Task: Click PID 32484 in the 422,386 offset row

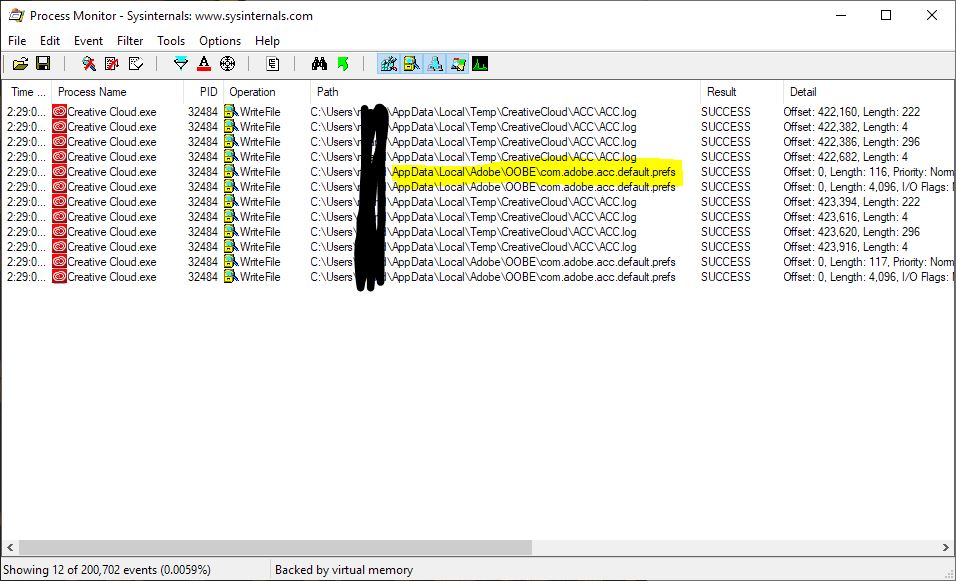Action: pyautogui.click(x=202, y=142)
